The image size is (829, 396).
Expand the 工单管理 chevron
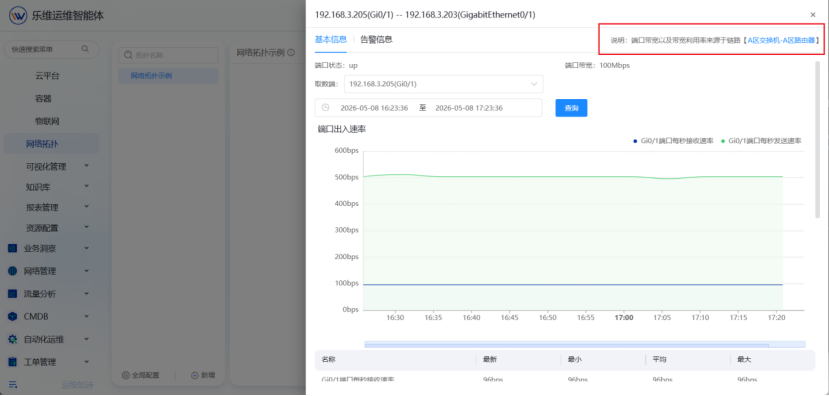(x=87, y=362)
